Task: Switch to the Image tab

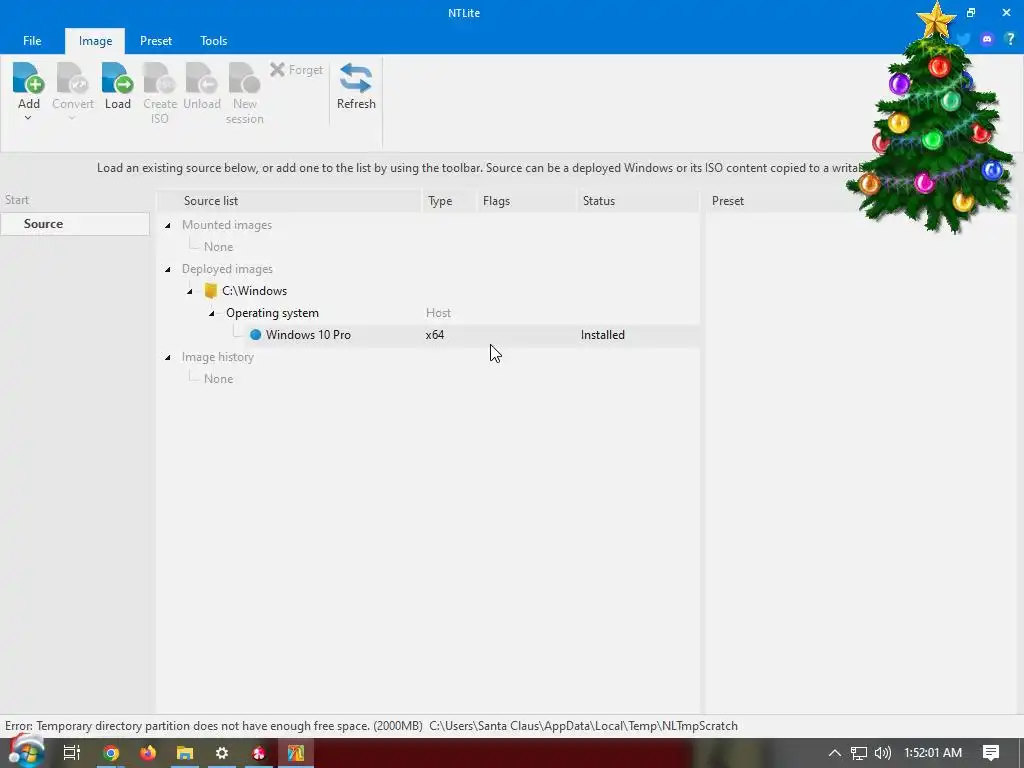Action: 95,40
